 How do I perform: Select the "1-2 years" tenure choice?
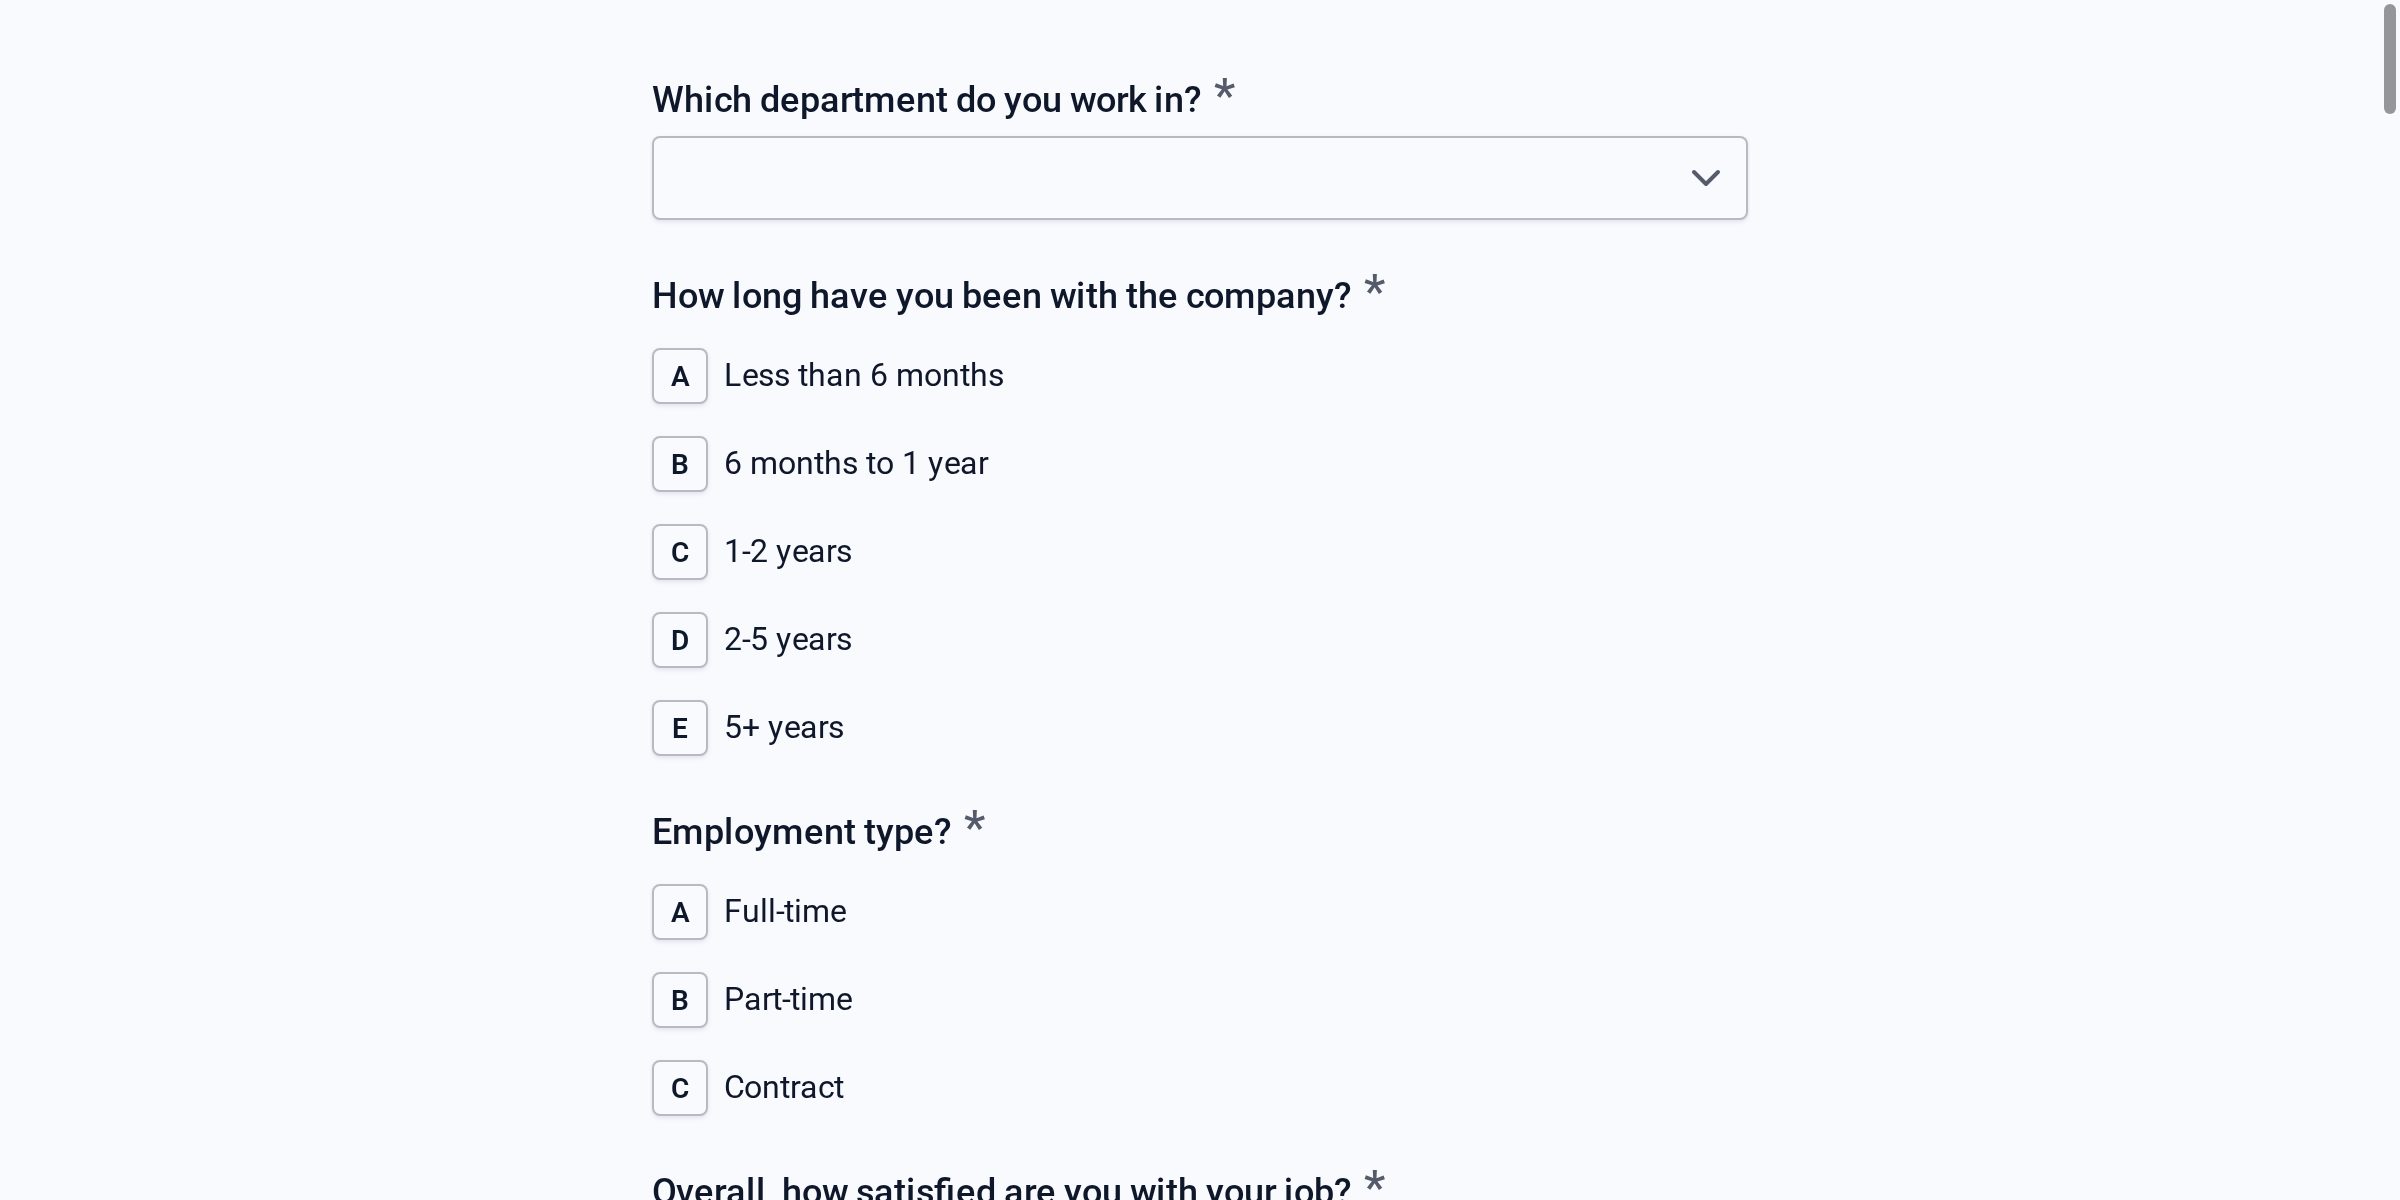pyautogui.click(x=787, y=551)
